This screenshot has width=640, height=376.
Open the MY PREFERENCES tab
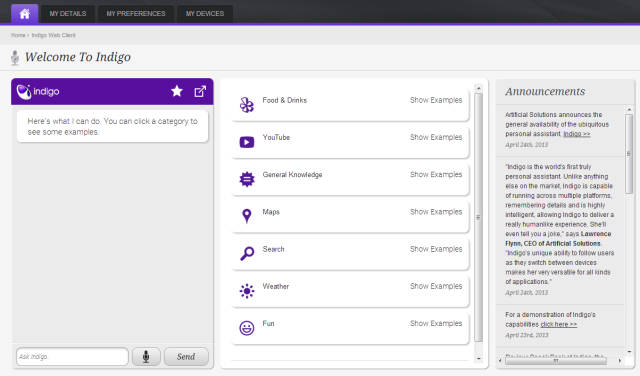coord(136,14)
